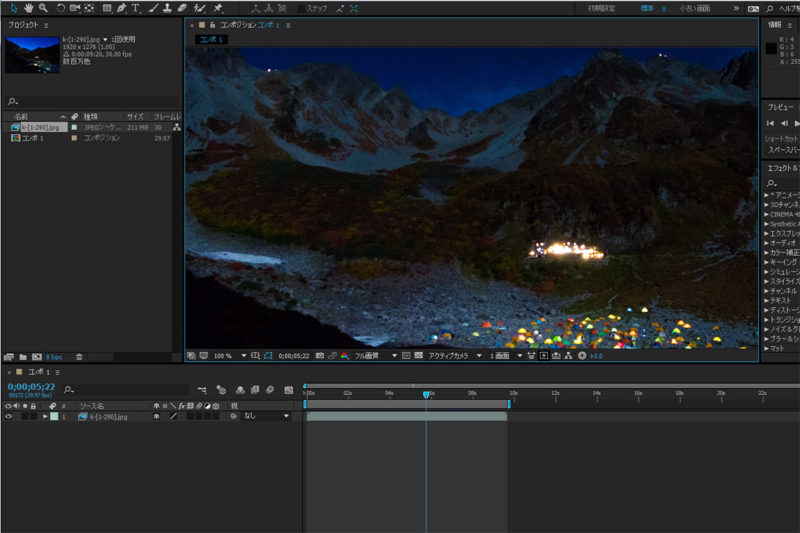Toggle Fast Previews button in viewer

tap(544, 356)
